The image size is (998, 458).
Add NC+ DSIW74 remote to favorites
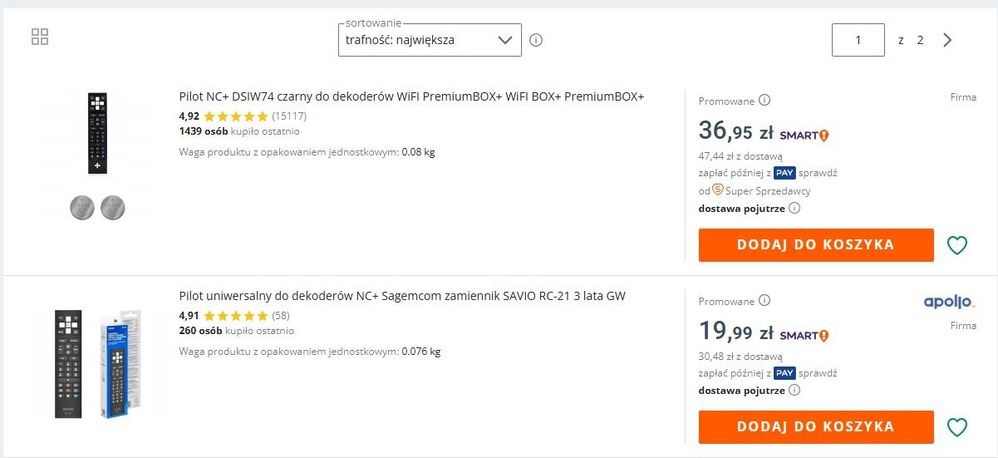957,245
